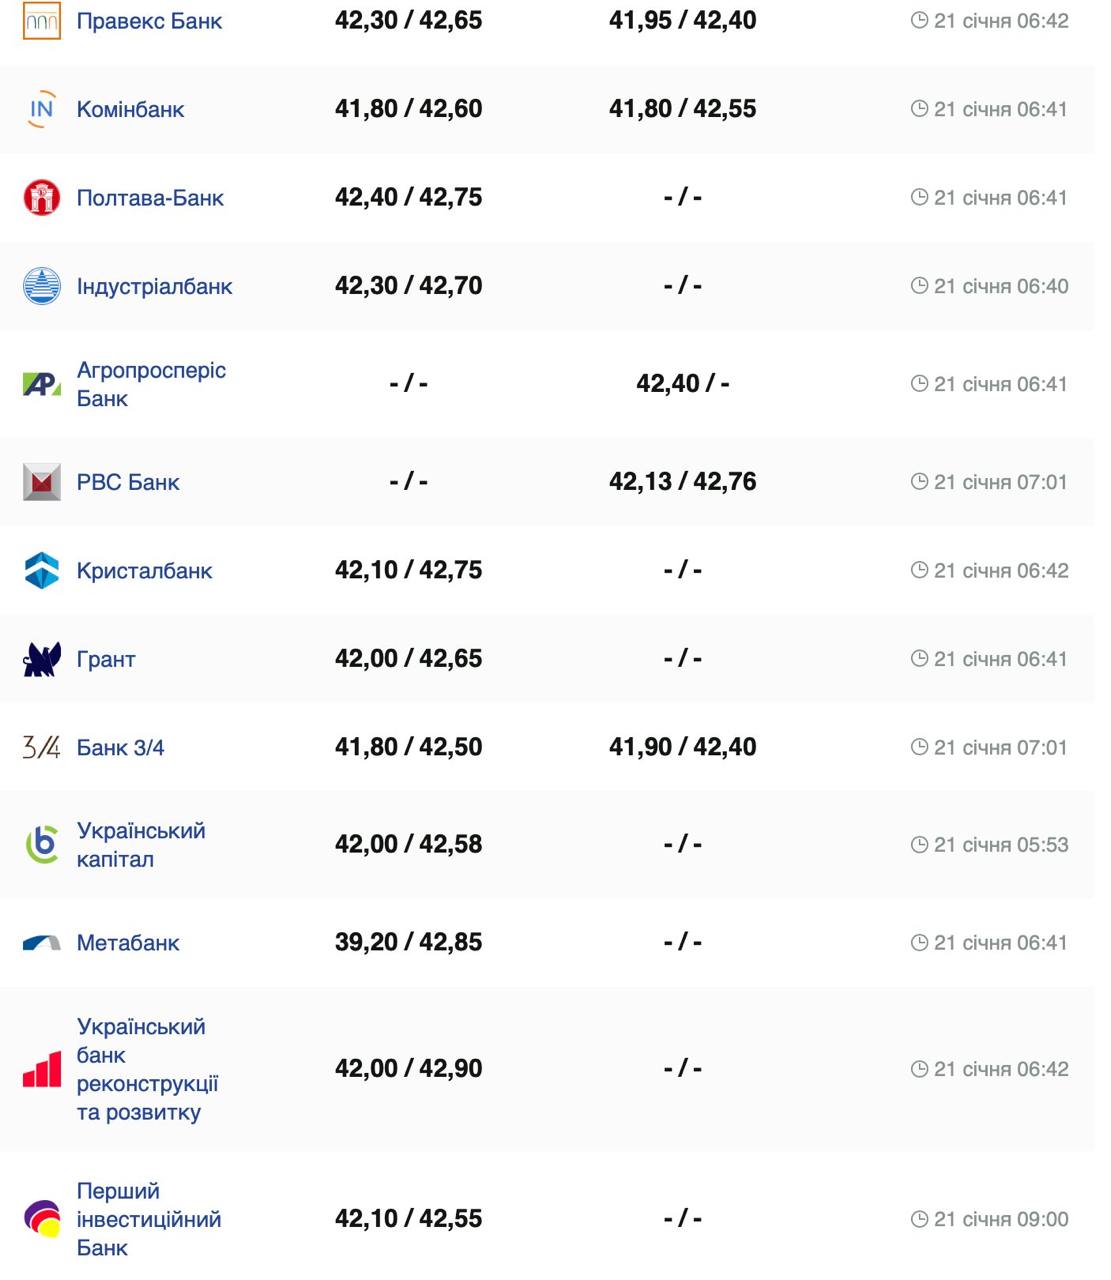This screenshot has height=1280, width=1111.
Task: Click the Метабанк rate 39,20 / 42,85
Action: [x=408, y=942]
